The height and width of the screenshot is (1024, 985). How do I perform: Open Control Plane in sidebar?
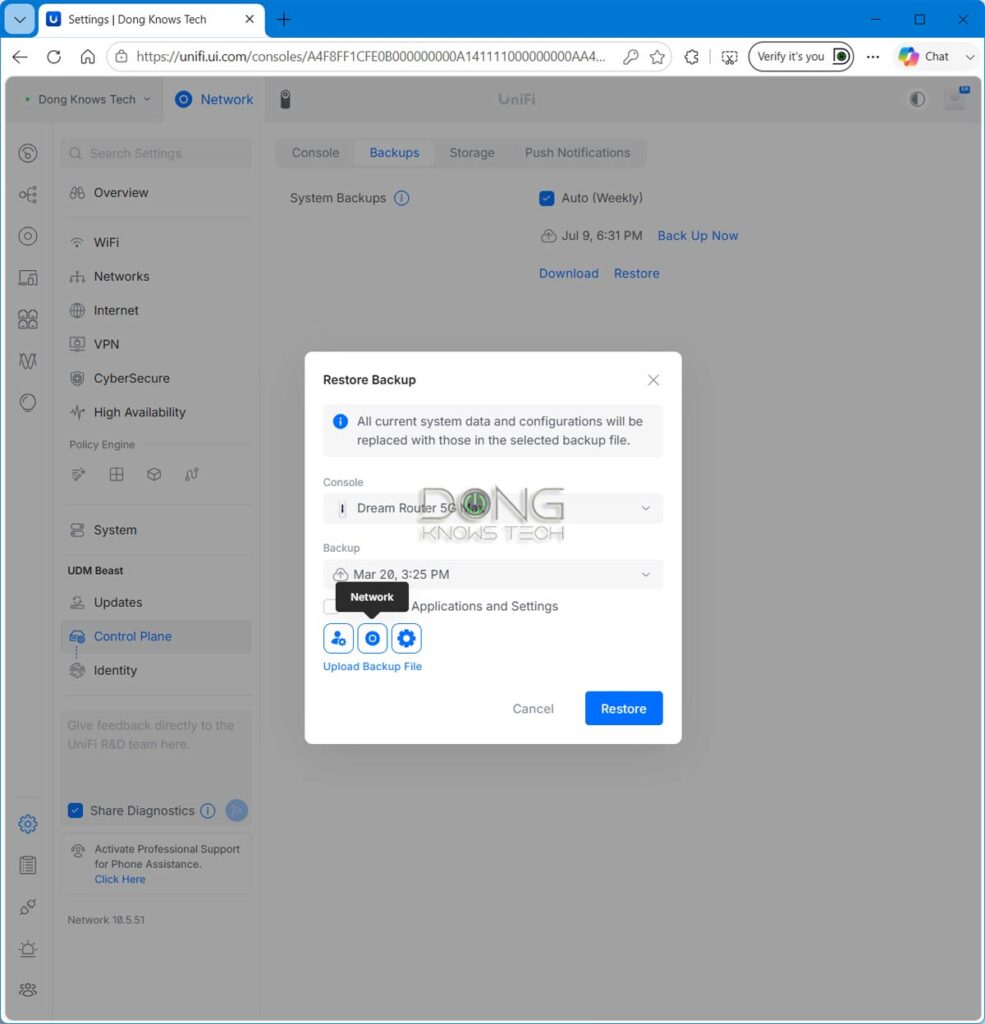157,636
